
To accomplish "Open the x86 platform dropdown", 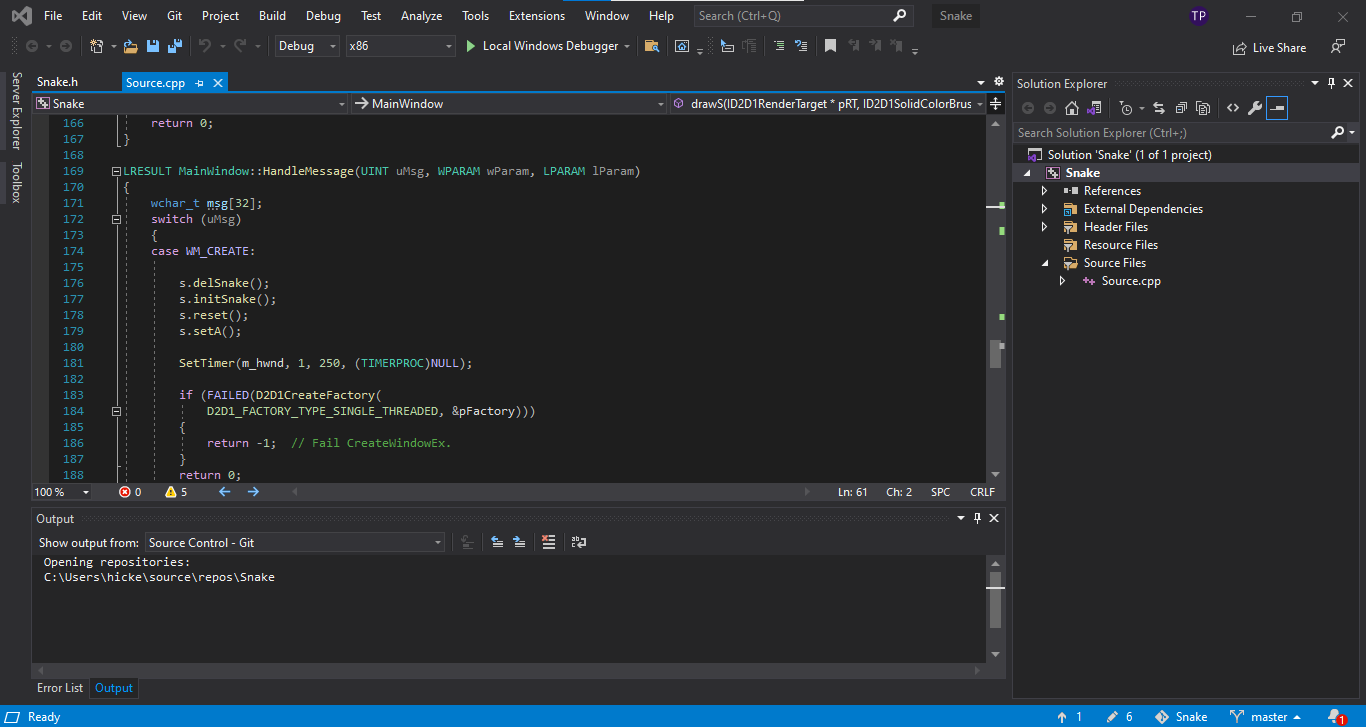I will (400, 46).
